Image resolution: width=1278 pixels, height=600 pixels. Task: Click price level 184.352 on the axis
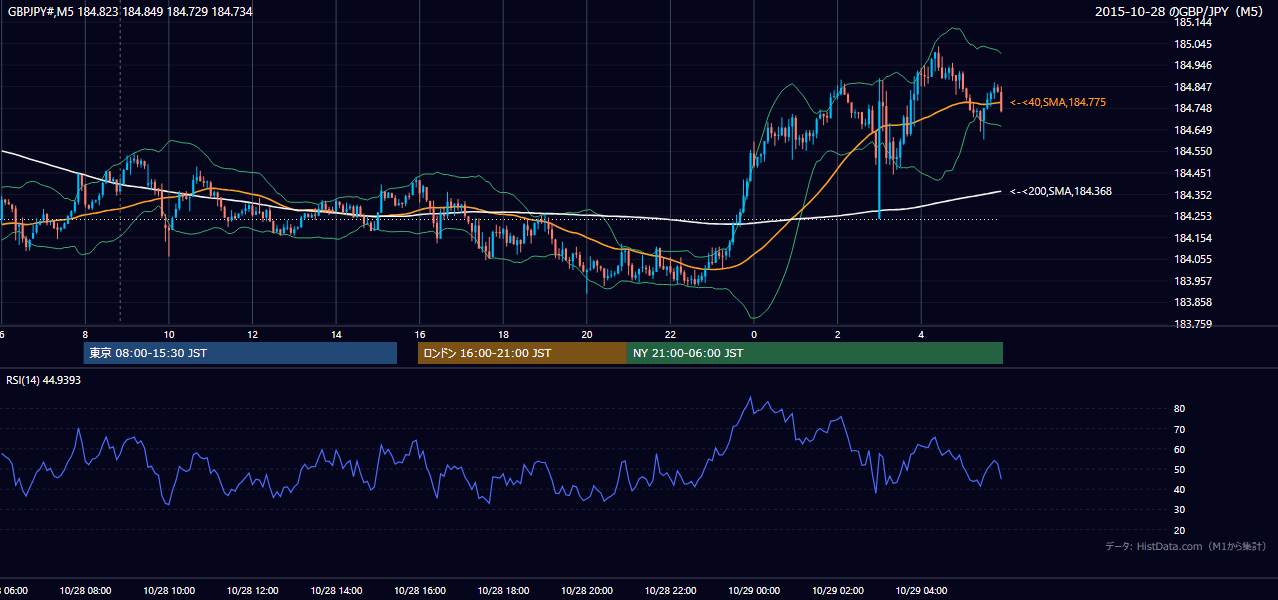[1193, 195]
